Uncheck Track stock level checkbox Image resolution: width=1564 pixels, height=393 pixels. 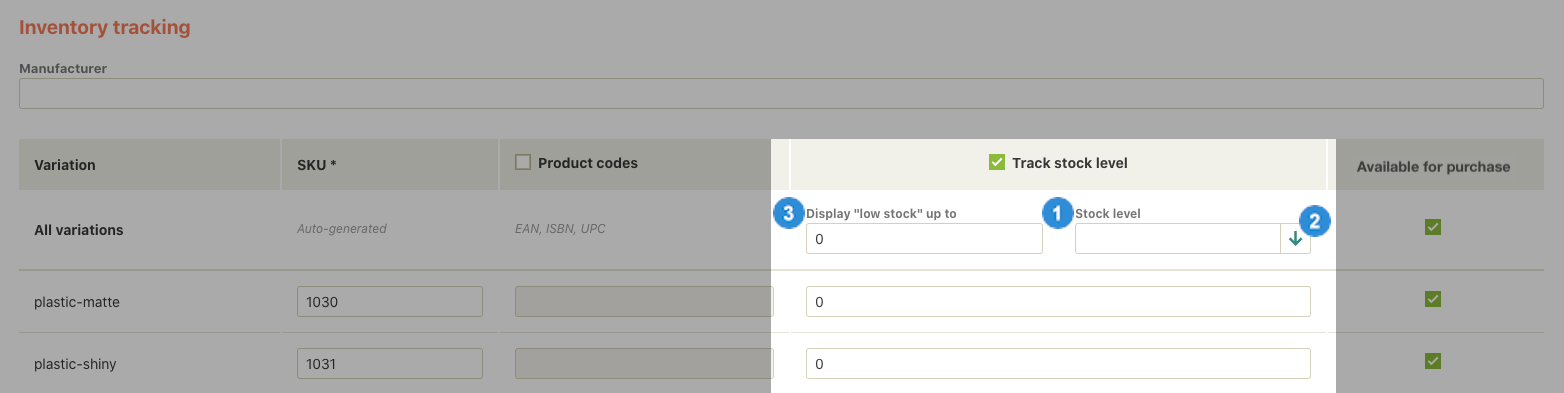coord(996,163)
